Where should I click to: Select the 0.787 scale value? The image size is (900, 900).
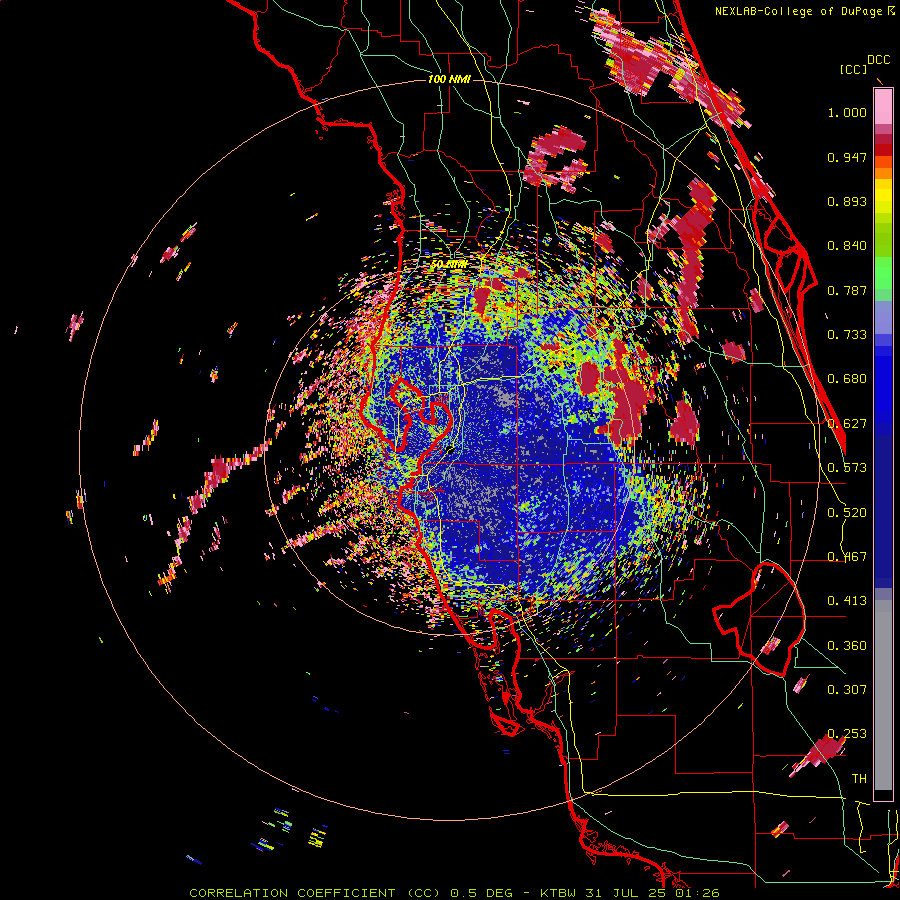pos(847,290)
